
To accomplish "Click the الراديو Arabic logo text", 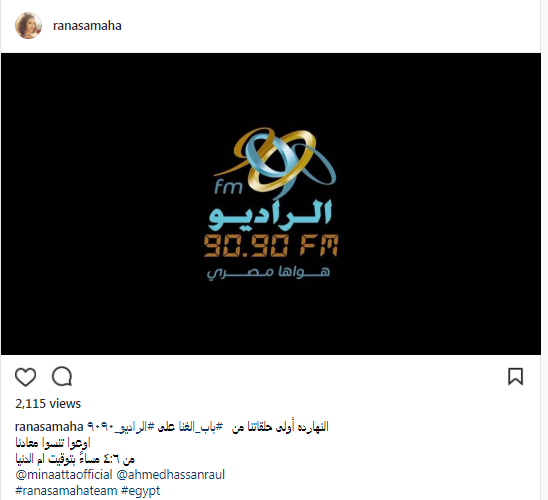I will [270, 213].
